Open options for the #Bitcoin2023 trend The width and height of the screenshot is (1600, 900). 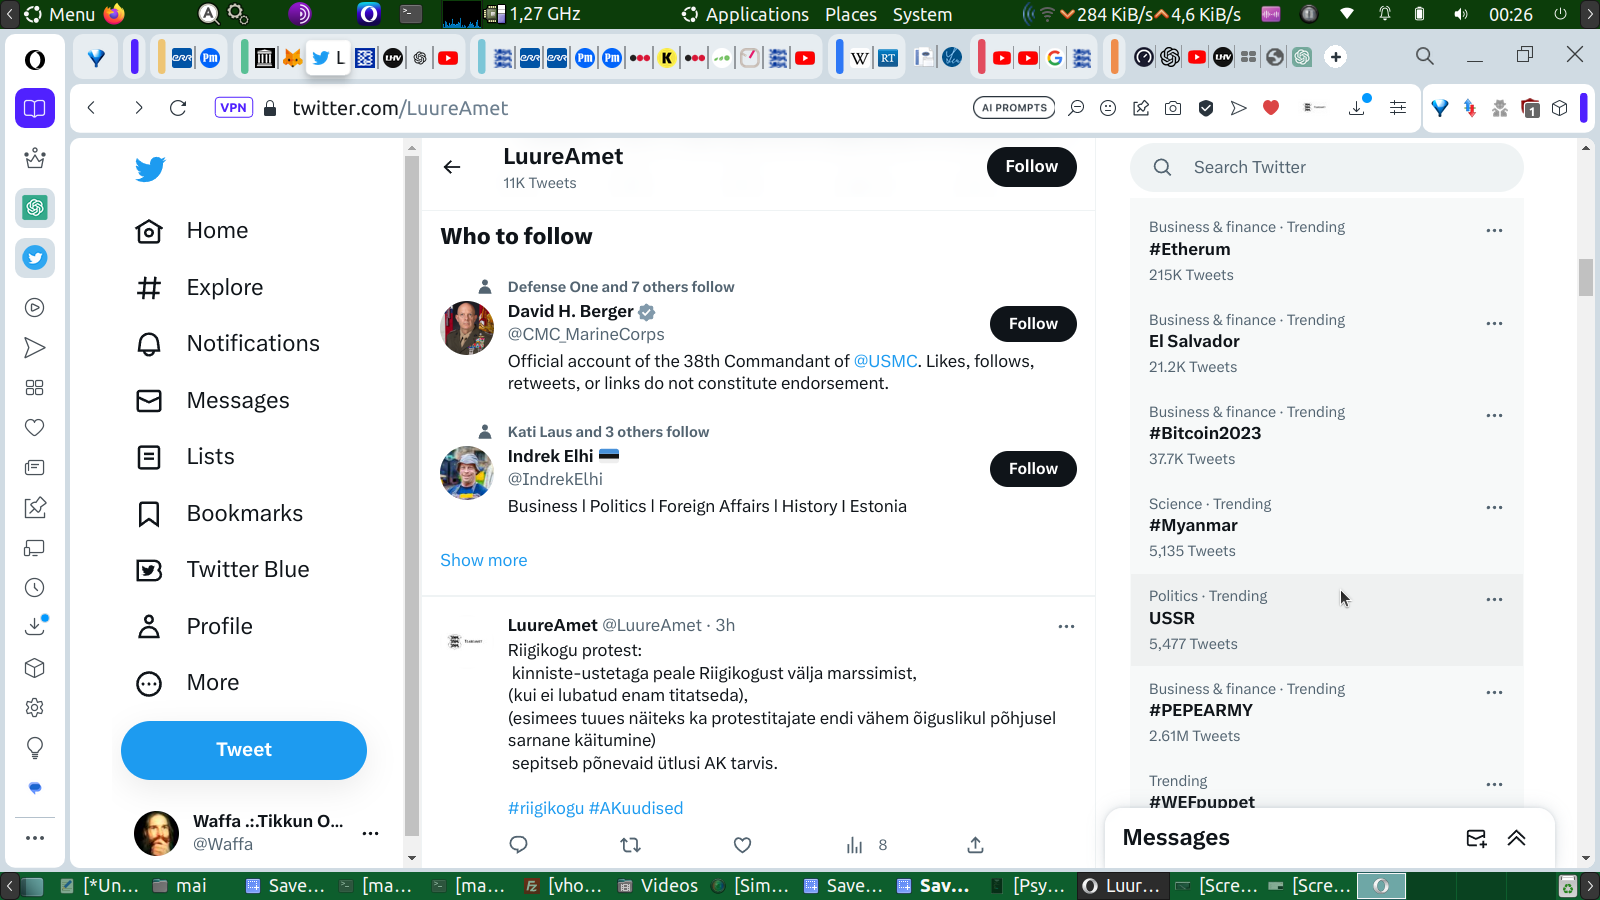pos(1494,415)
